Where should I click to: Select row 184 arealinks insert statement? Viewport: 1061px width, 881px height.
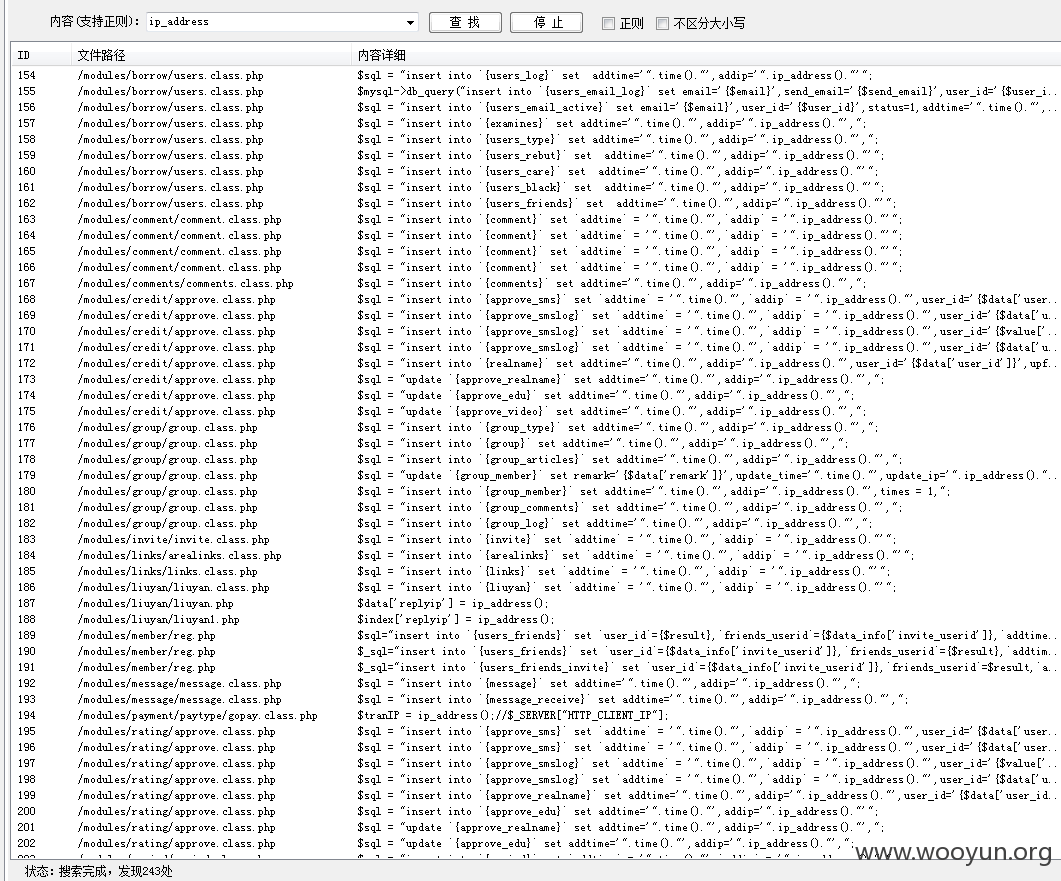635,556
